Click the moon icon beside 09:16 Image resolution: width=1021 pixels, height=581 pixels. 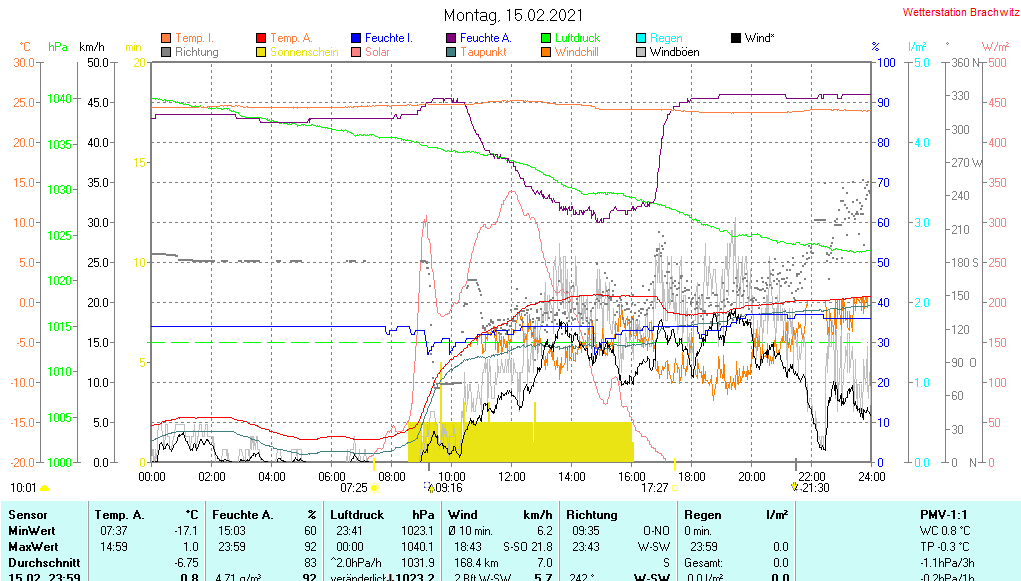(430, 488)
